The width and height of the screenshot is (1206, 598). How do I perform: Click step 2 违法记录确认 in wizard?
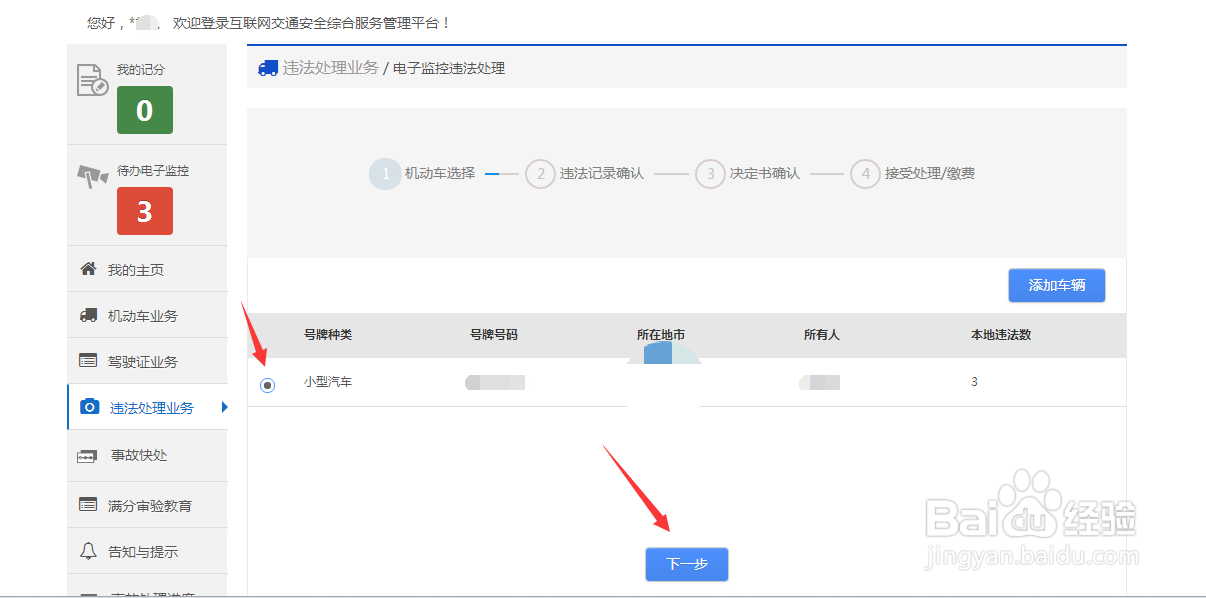[540, 173]
